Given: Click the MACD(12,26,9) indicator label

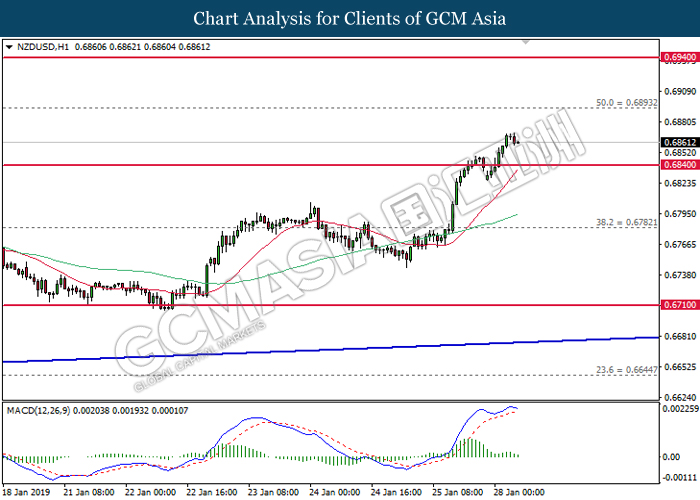Looking at the screenshot, I should (x=38, y=410).
